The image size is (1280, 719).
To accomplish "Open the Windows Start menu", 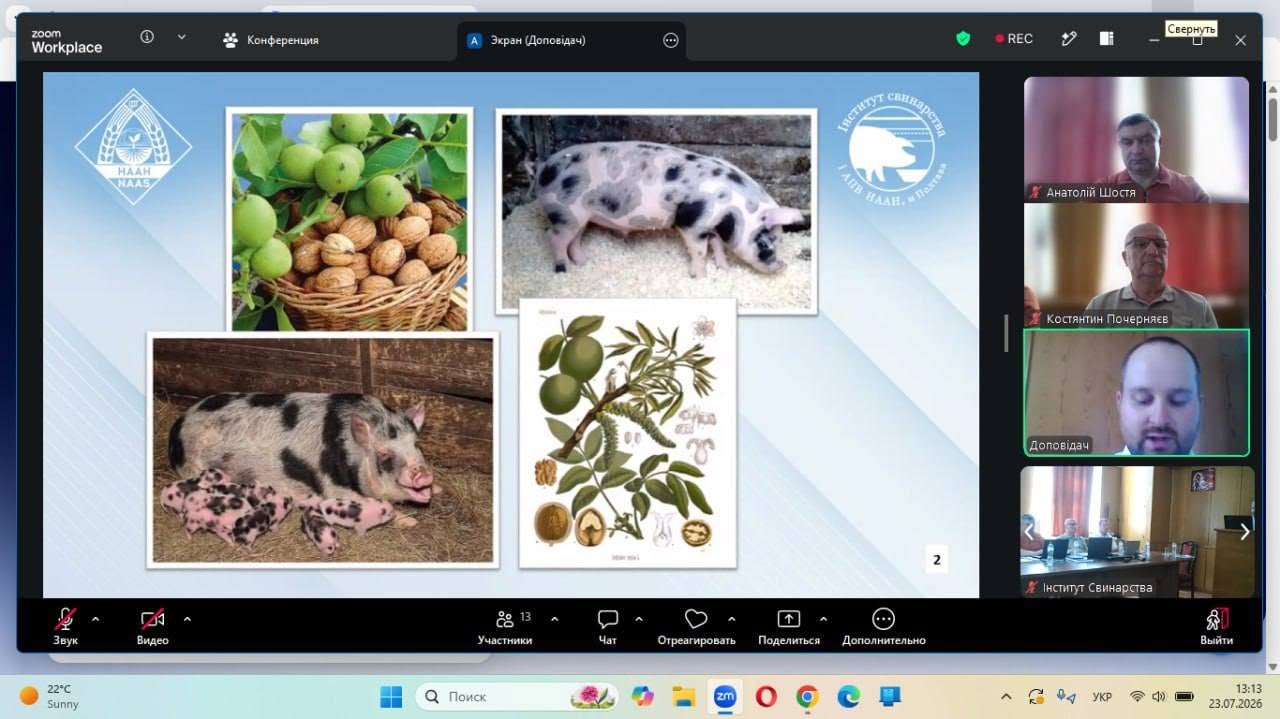I will pyautogui.click(x=391, y=696).
